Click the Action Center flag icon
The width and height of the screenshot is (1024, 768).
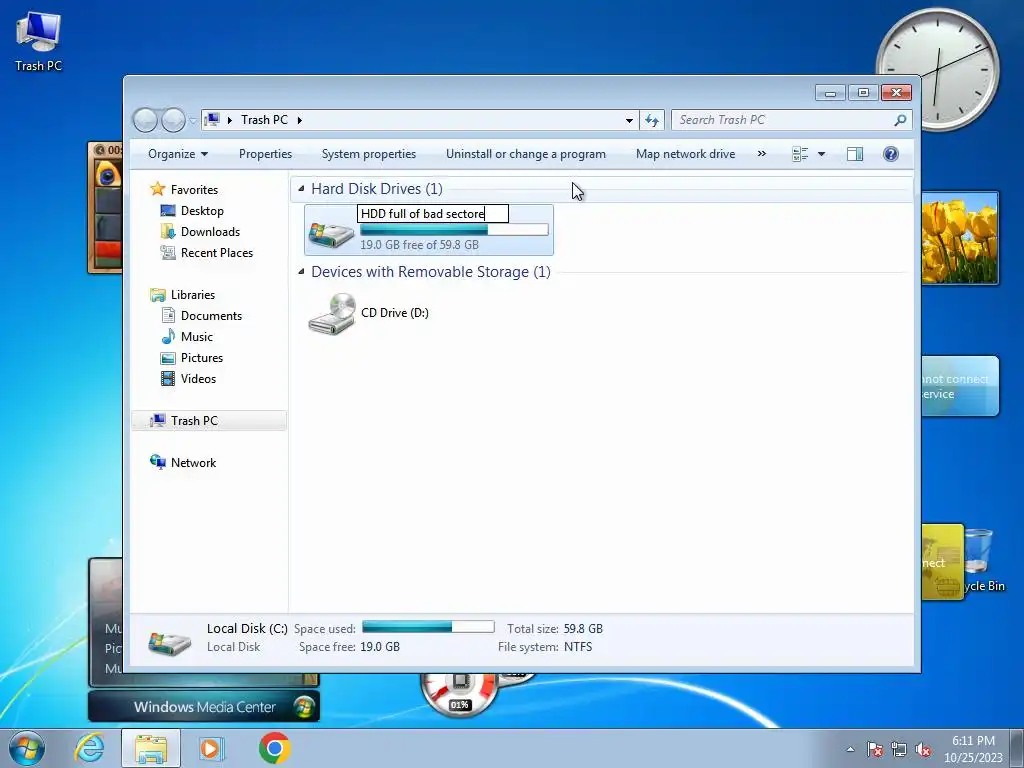875,749
